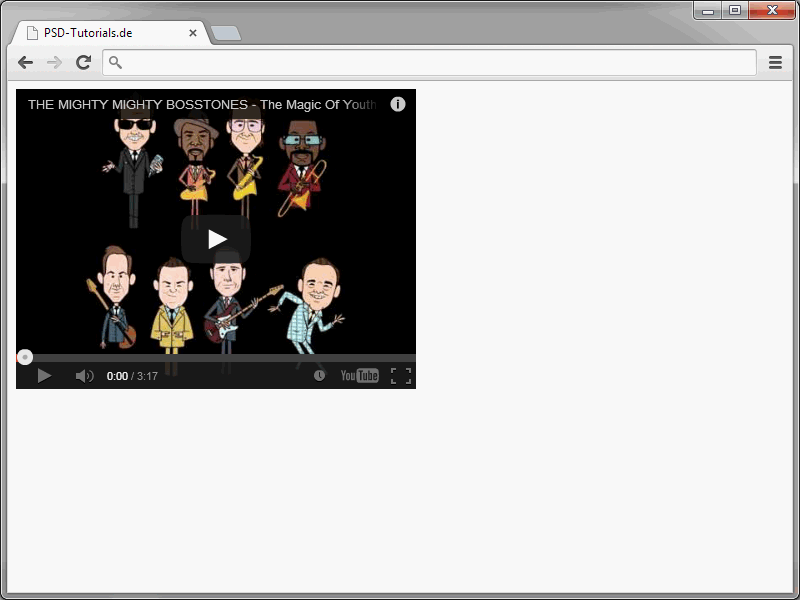Maximize the browser window
This screenshot has width=800, height=600.
click(x=735, y=10)
